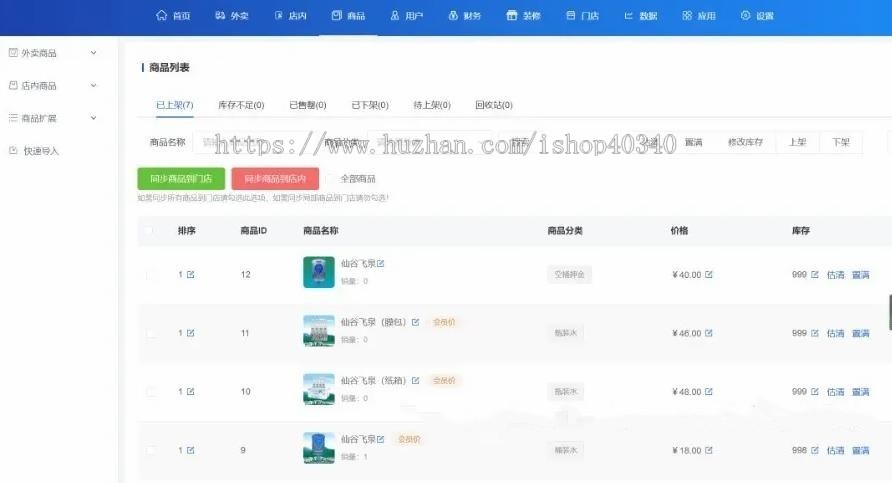Edit sort order for product ID 12

191,274
